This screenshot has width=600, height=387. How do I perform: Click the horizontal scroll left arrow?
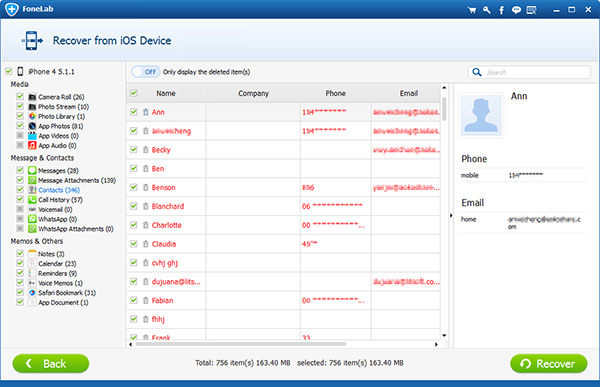point(130,344)
